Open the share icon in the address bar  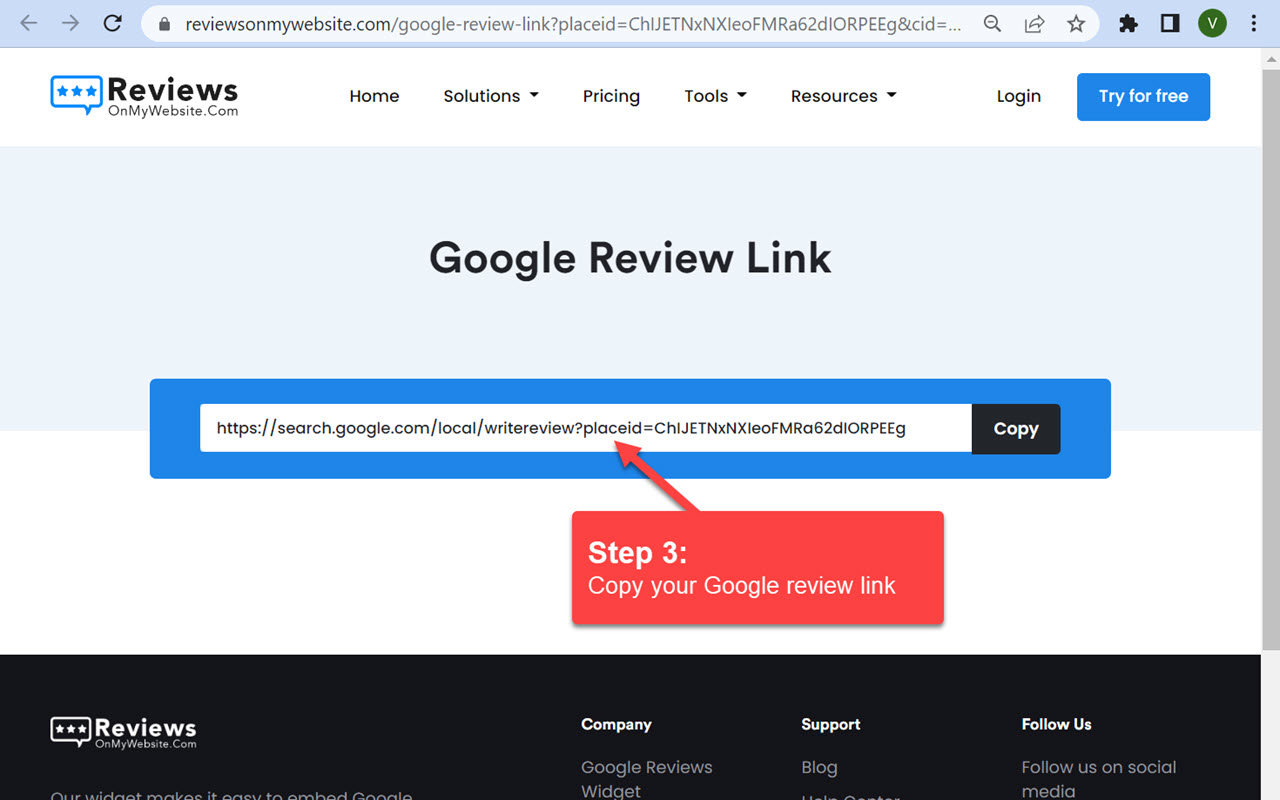(1034, 23)
